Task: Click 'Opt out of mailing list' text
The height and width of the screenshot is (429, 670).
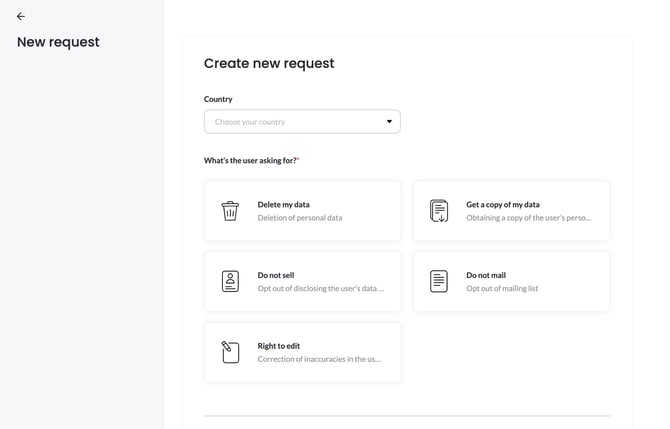Action: pyautogui.click(x=502, y=288)
